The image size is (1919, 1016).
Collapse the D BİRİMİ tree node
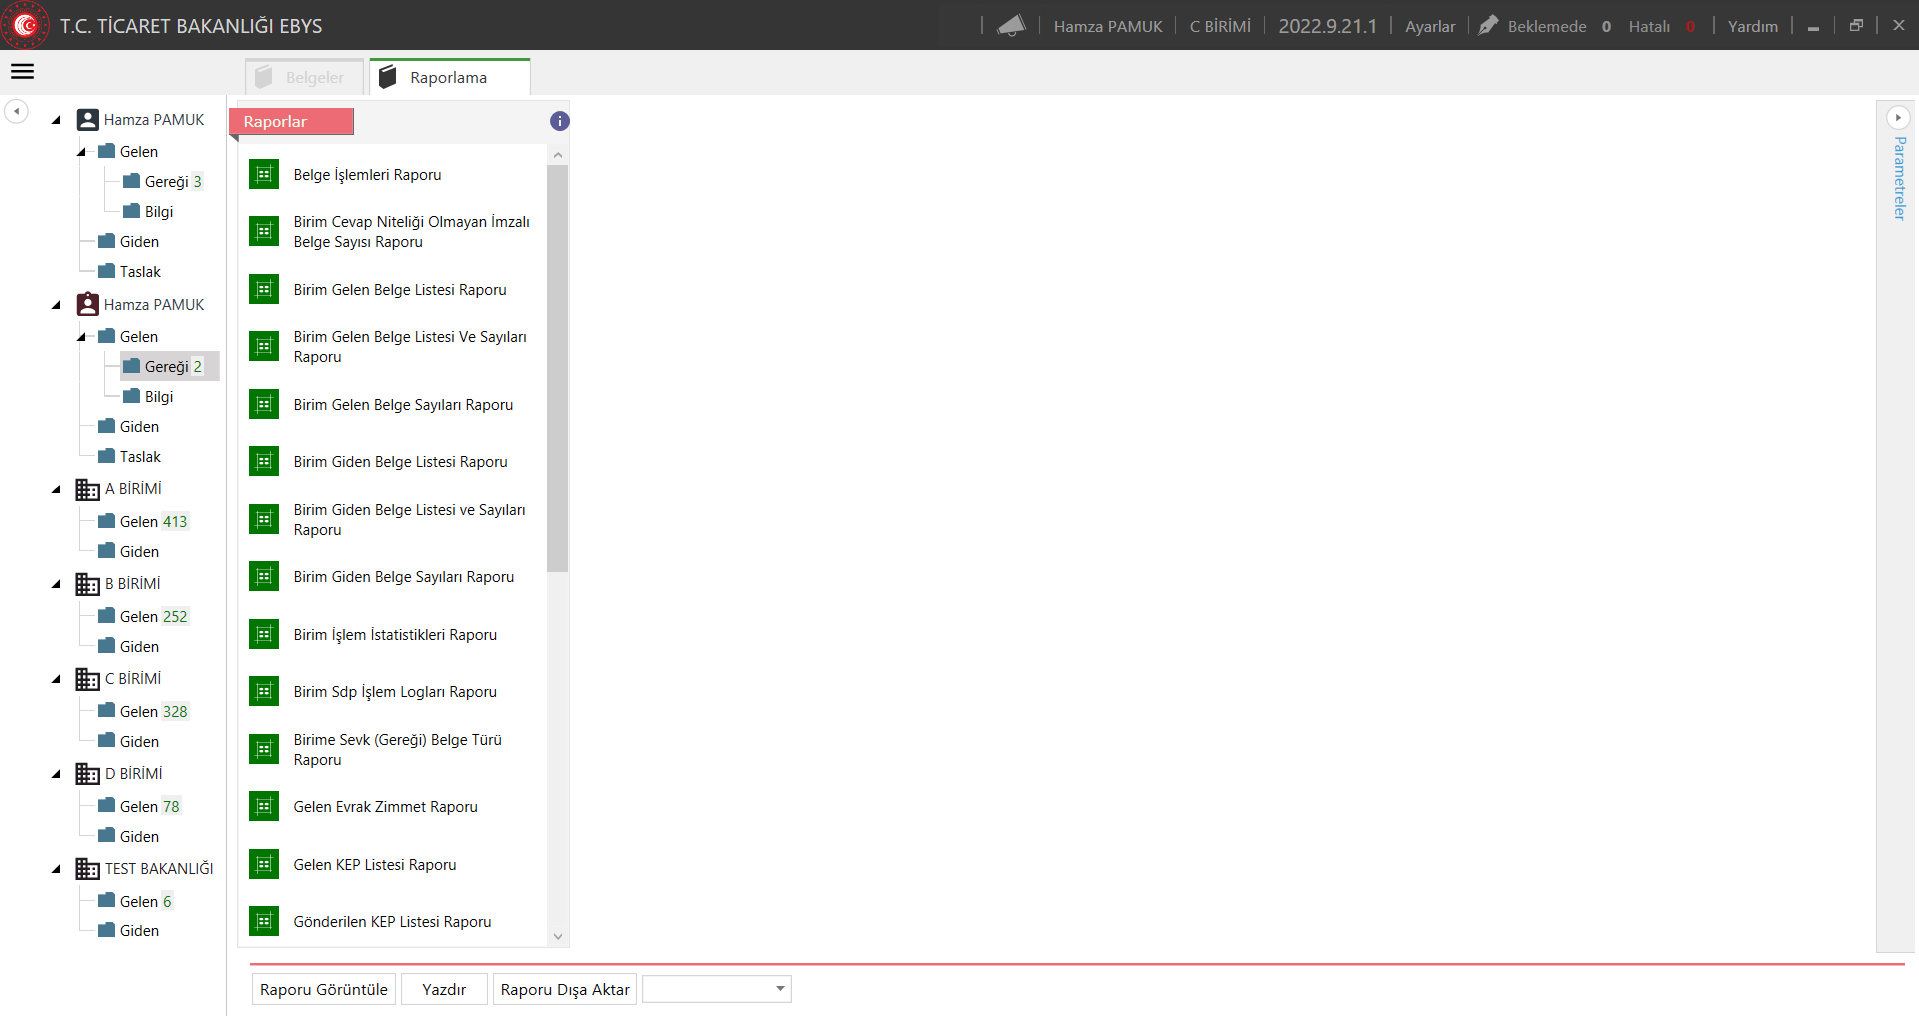tap(56, 774)
